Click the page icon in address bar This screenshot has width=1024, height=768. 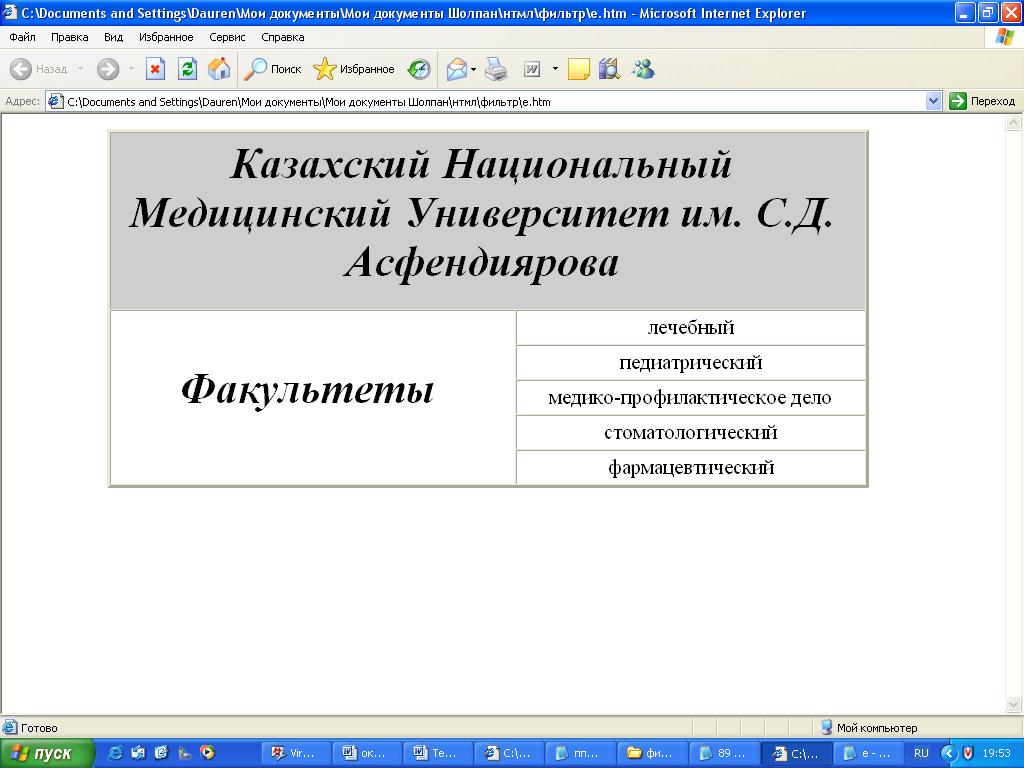[x=56, y=101]
